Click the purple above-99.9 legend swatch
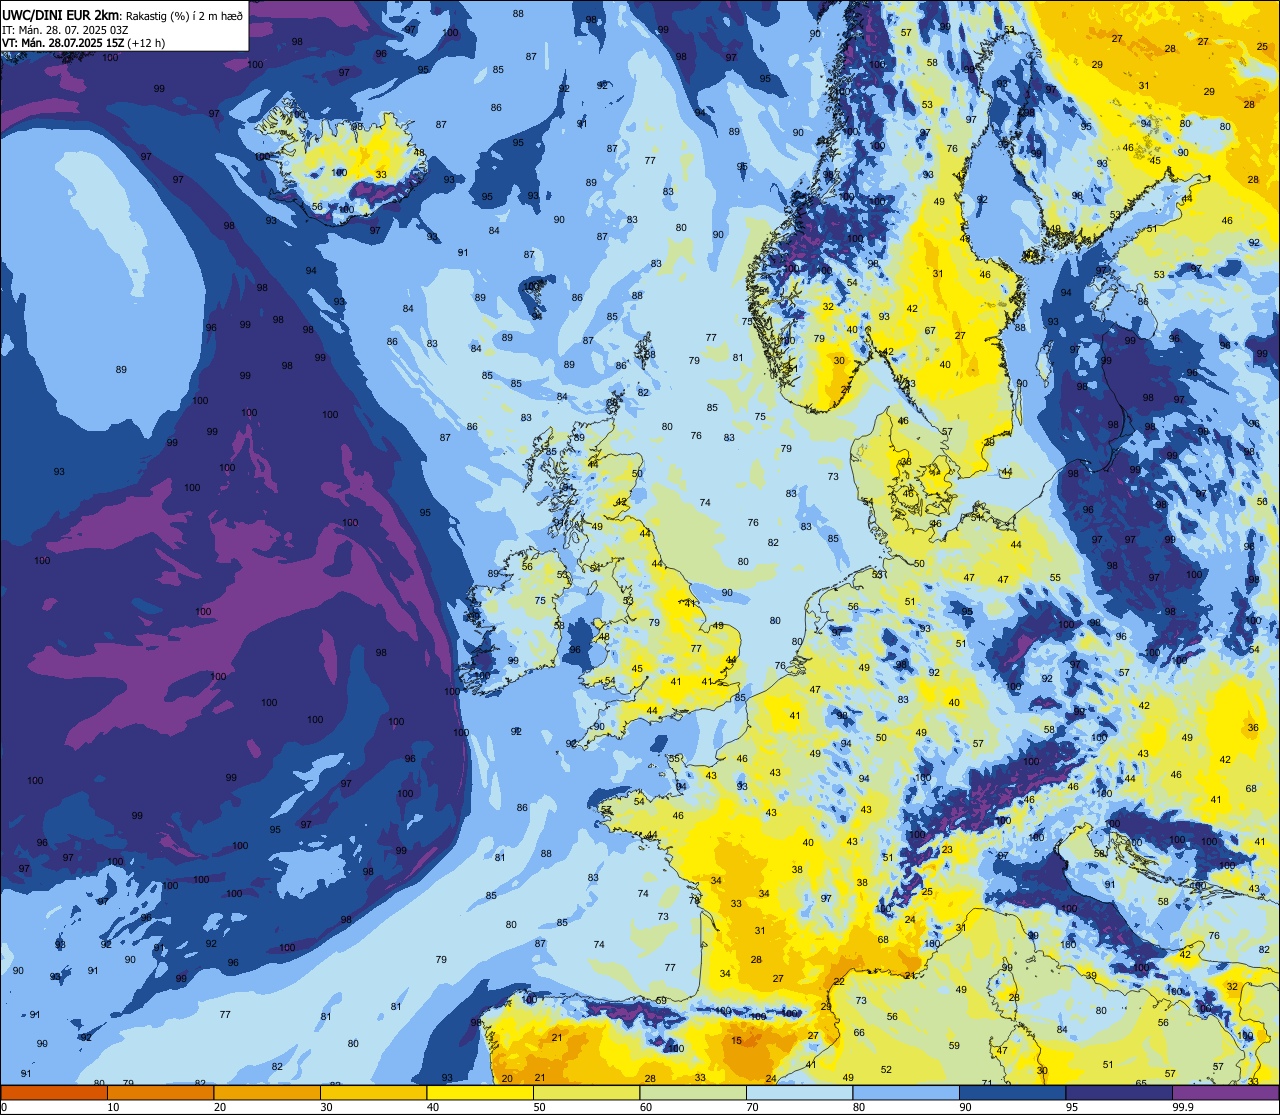Image resolution: width=1280 pixels, height=1115 pixels. 1225,1093
